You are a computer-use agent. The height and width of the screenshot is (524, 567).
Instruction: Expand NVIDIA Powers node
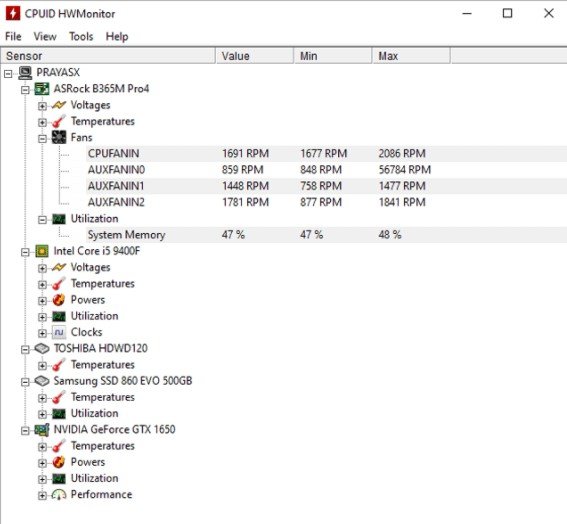point(42,463)
